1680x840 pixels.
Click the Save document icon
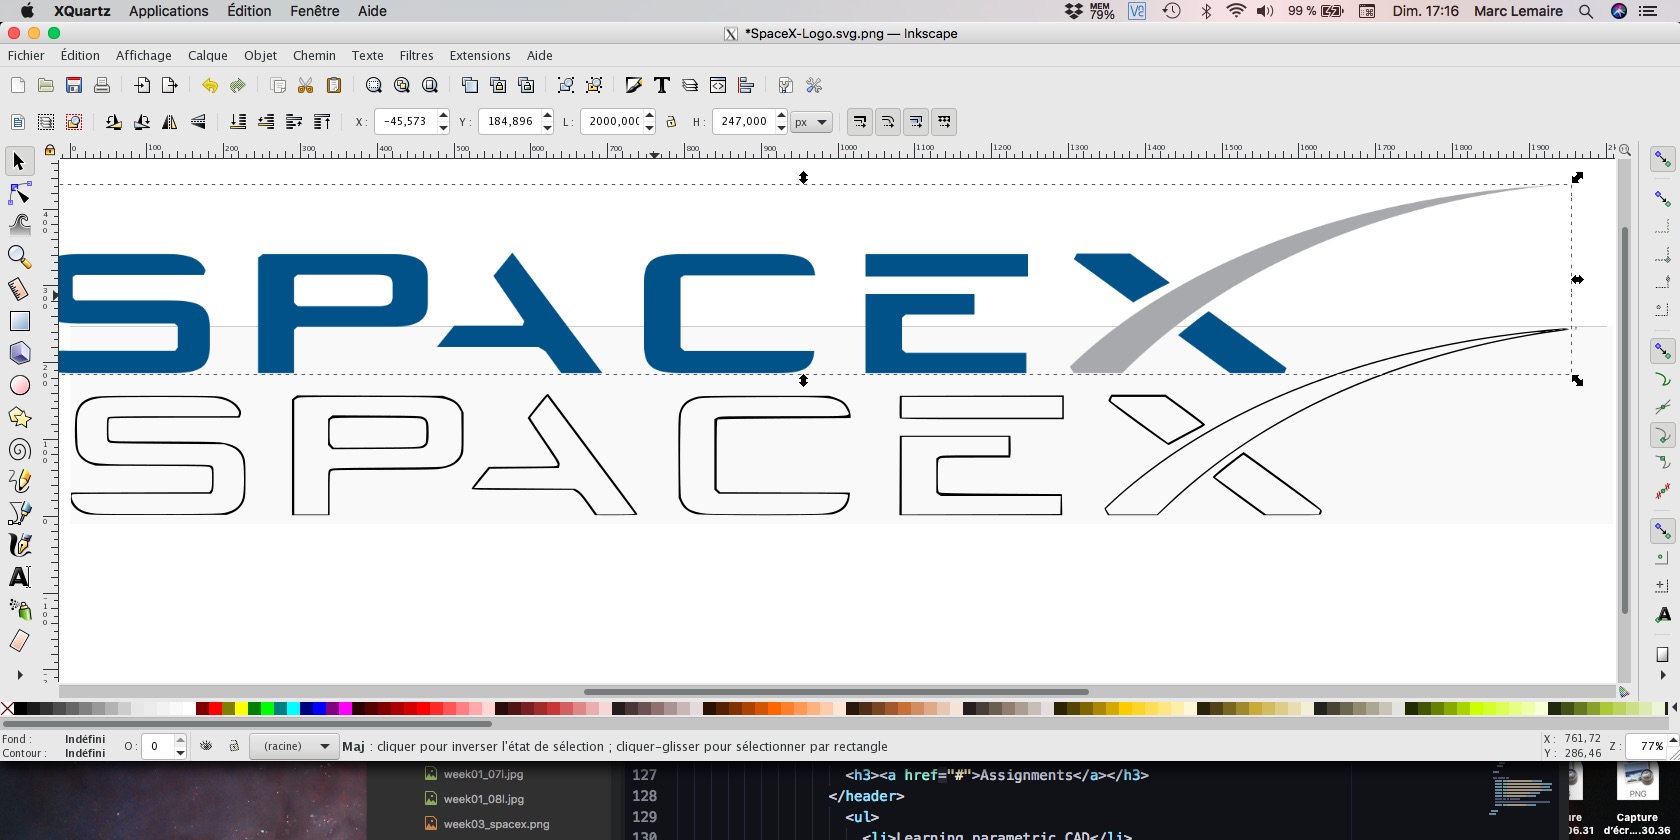pyautogui.click(x=73, y=86)
